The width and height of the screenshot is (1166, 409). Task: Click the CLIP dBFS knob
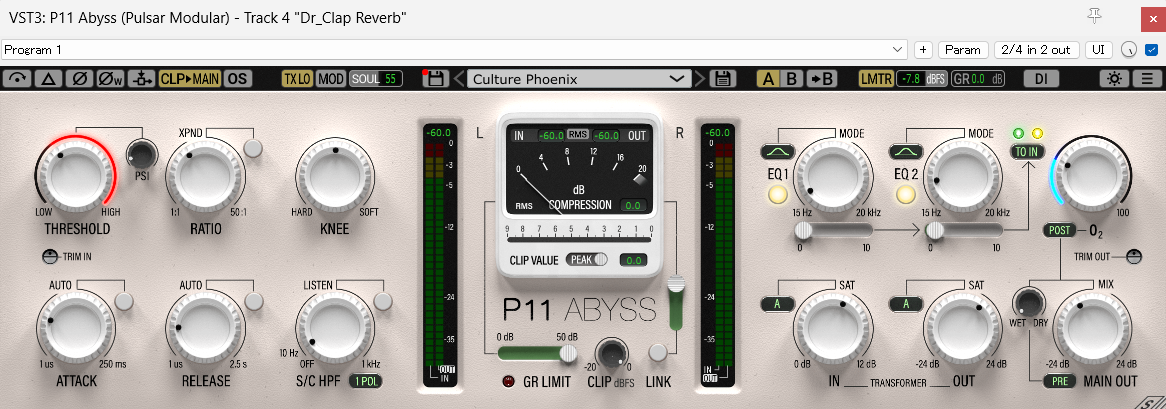(612, 354)
